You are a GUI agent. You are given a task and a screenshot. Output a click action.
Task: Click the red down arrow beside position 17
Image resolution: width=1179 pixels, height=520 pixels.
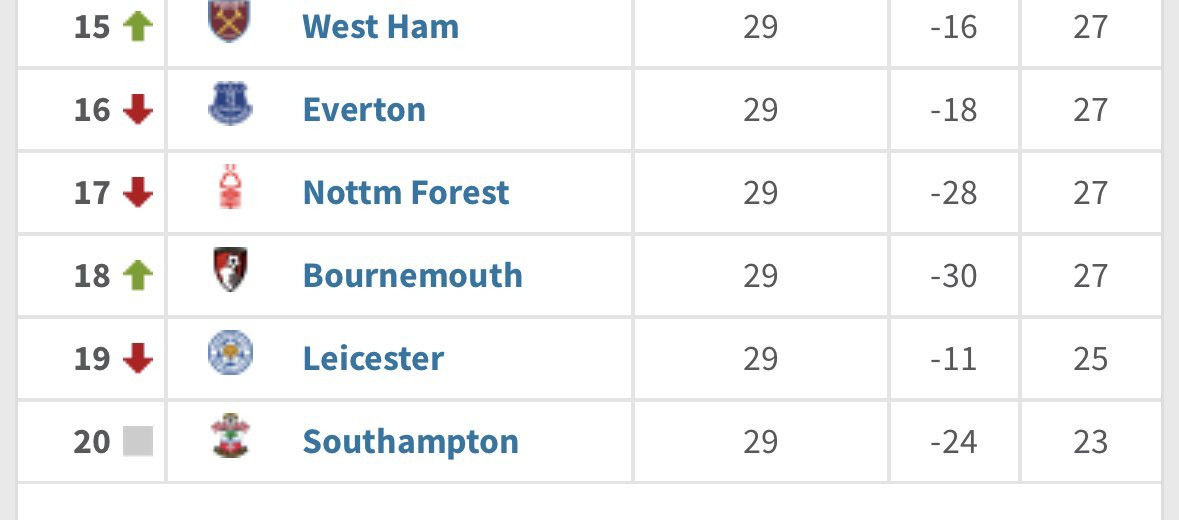(x=138, y=192)
